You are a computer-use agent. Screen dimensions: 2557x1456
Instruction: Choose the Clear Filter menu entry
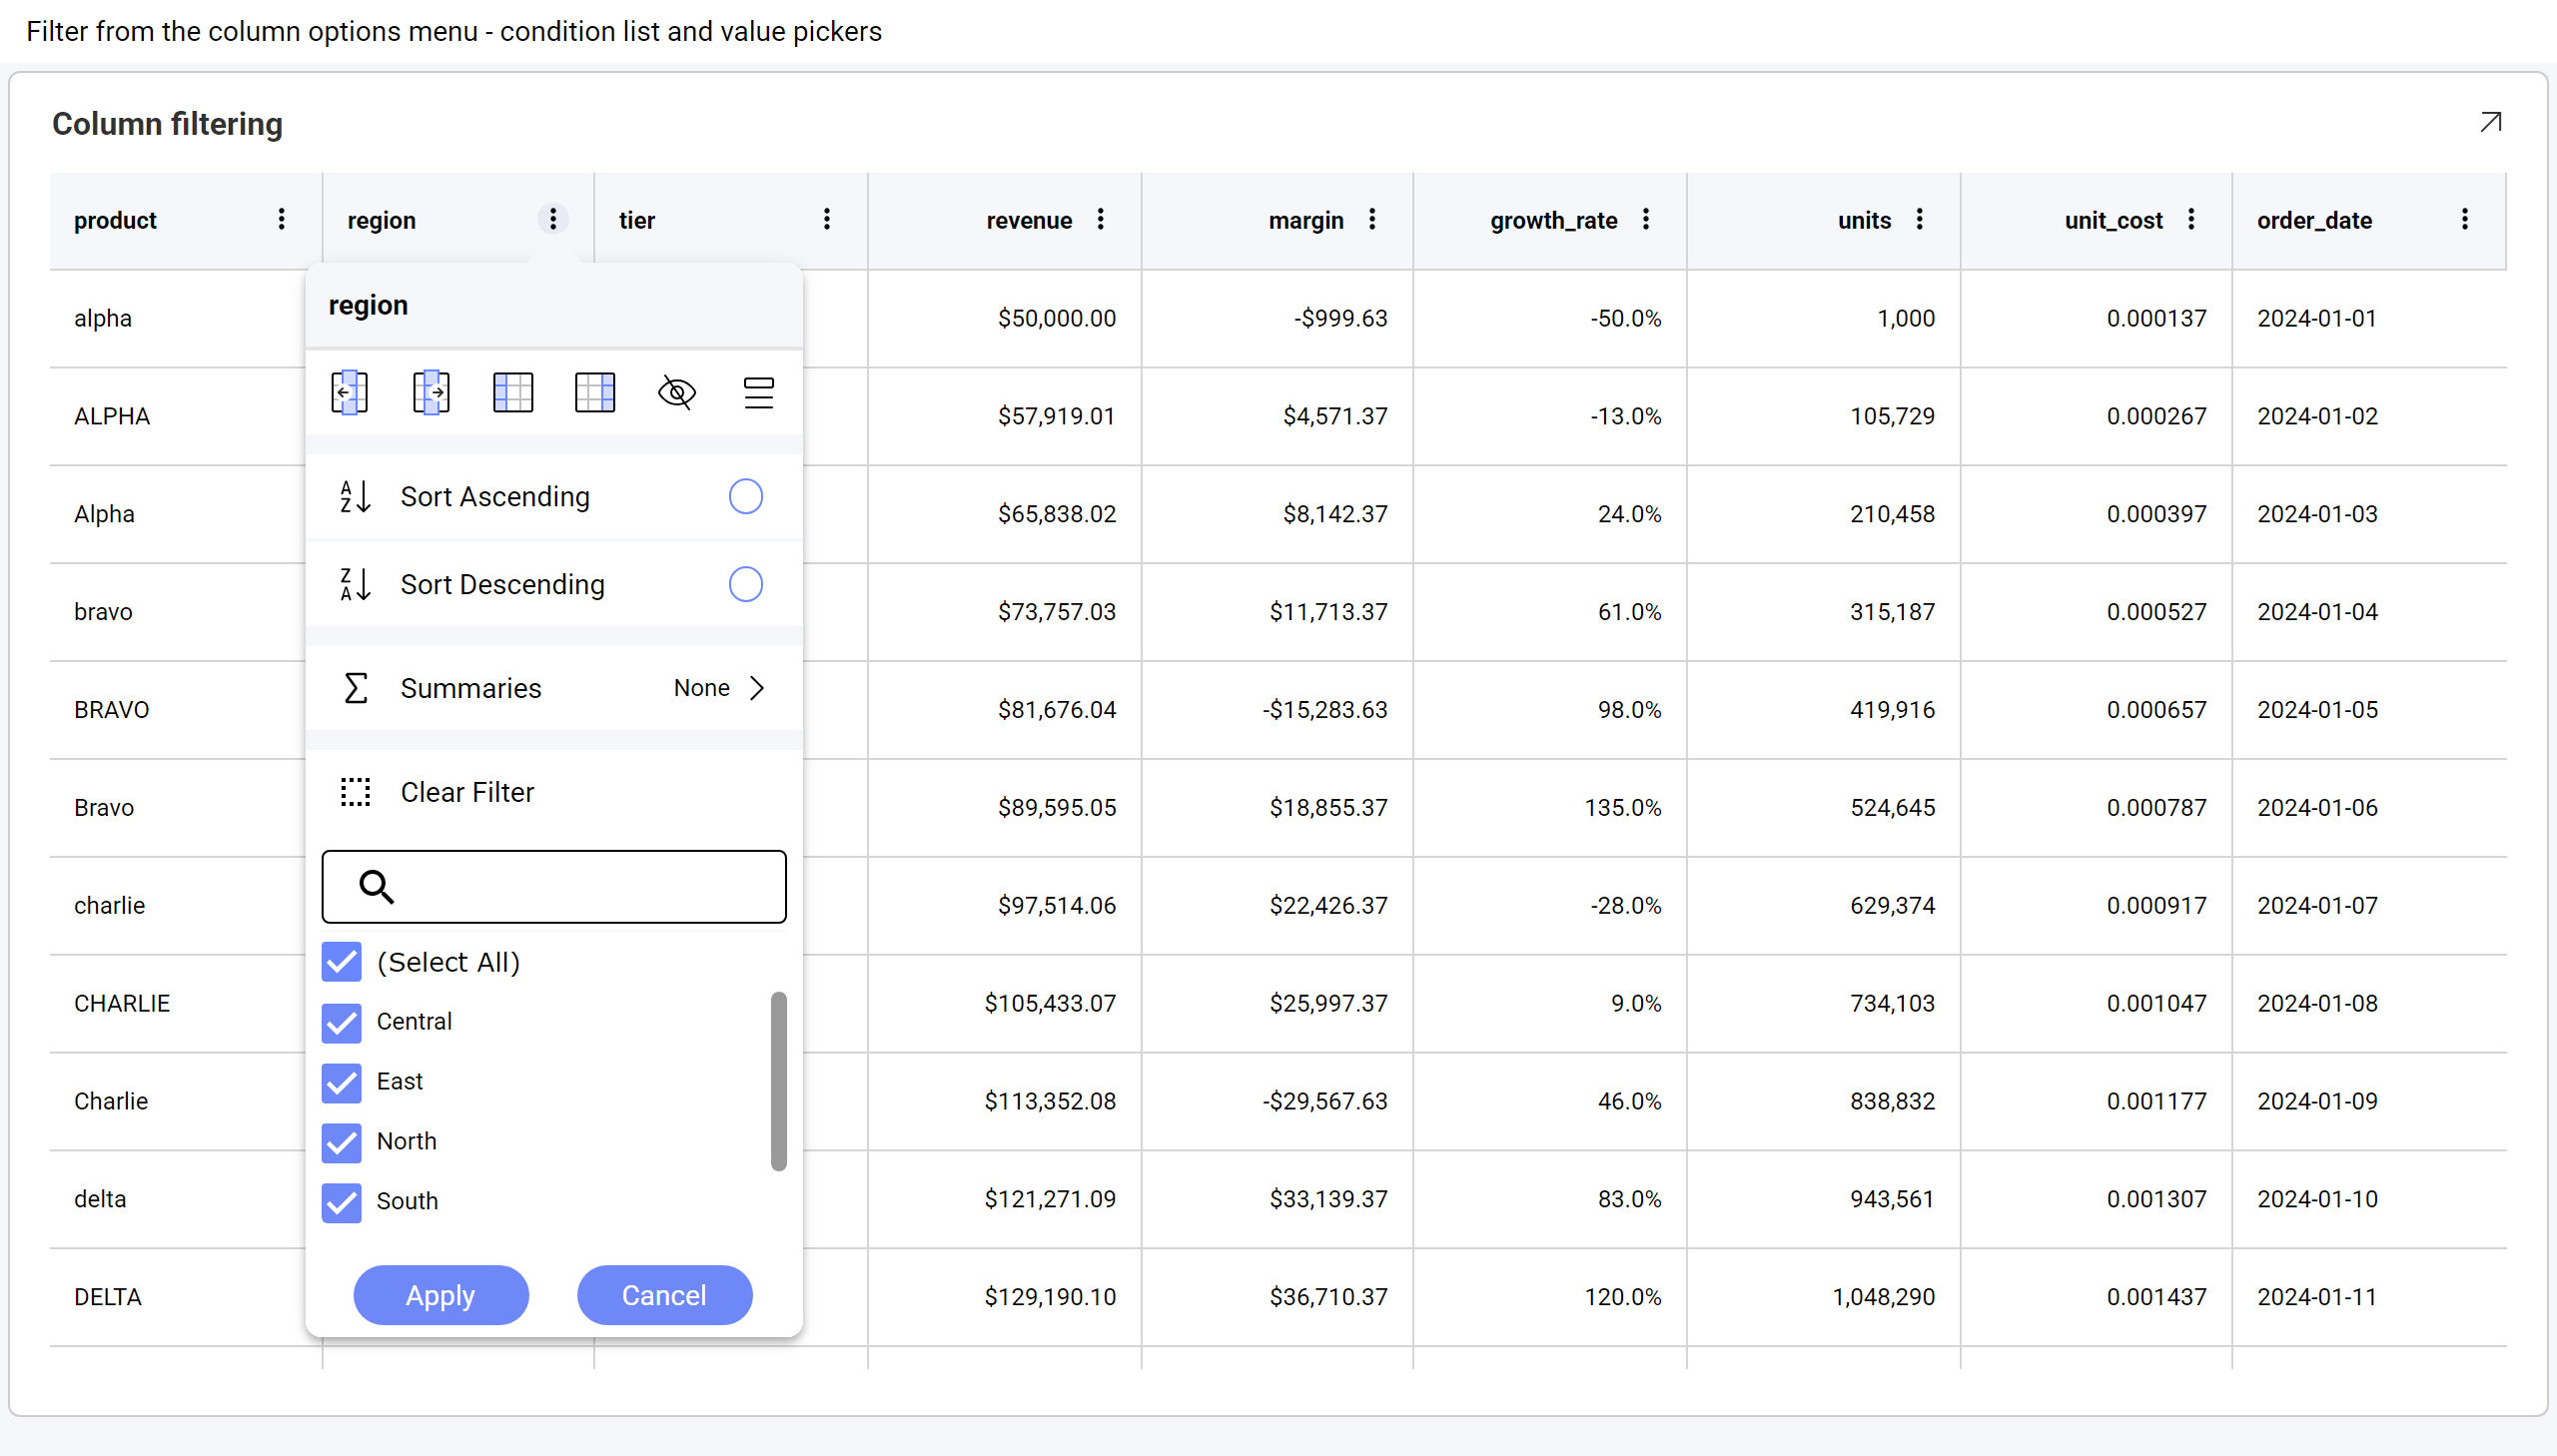click(x=554, y=792)
